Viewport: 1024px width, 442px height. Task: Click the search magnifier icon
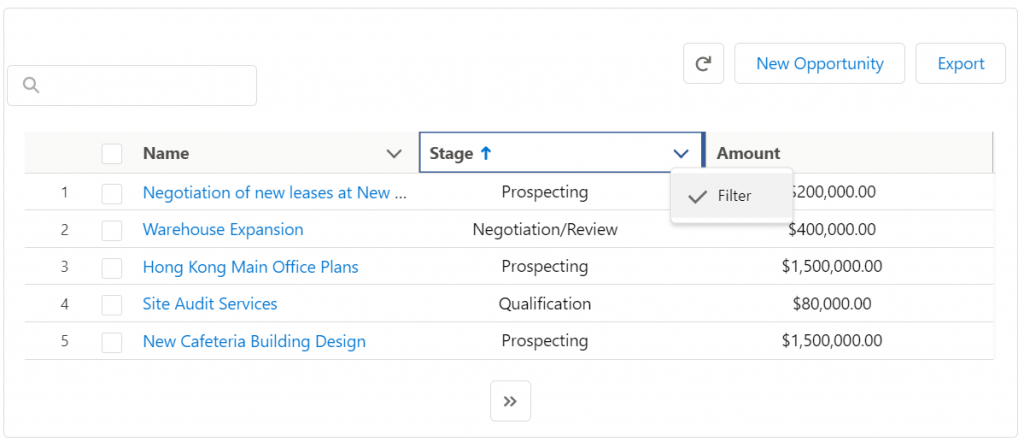pyautogui.click(x=31, y=85)
